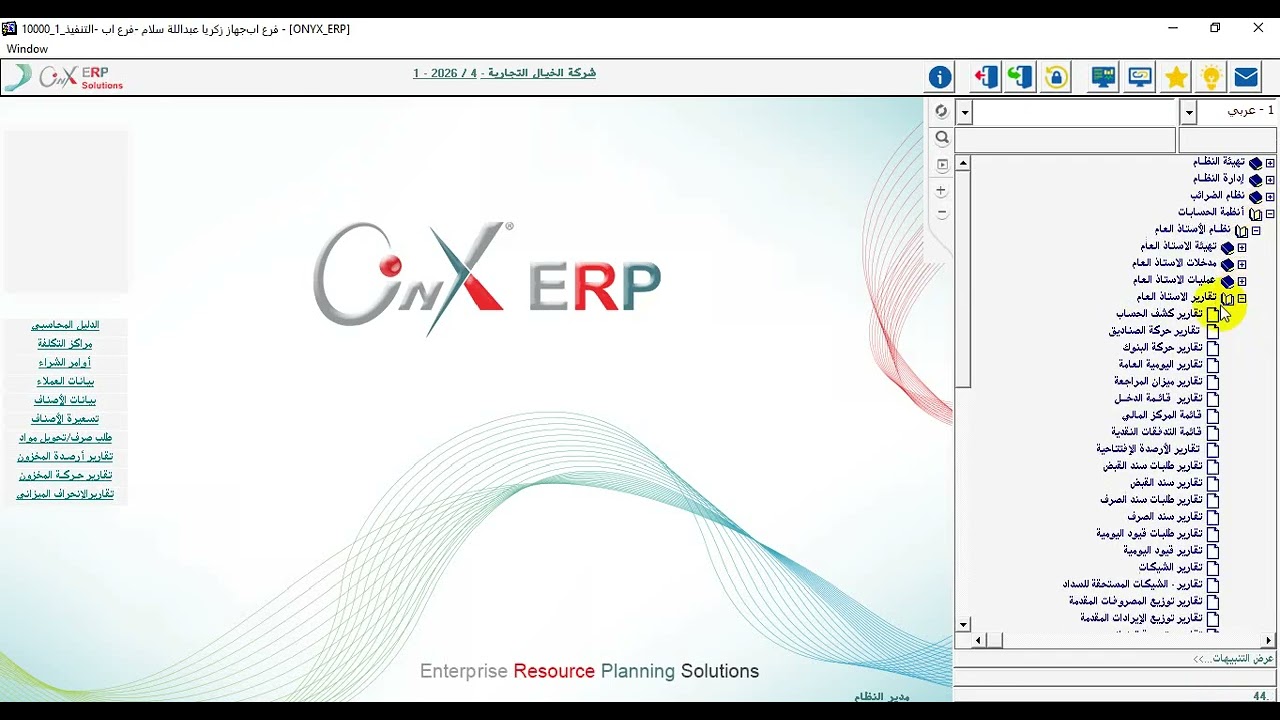Click the book icon of مدخلات الاستاذ العام

click(x=1227, y=264)
